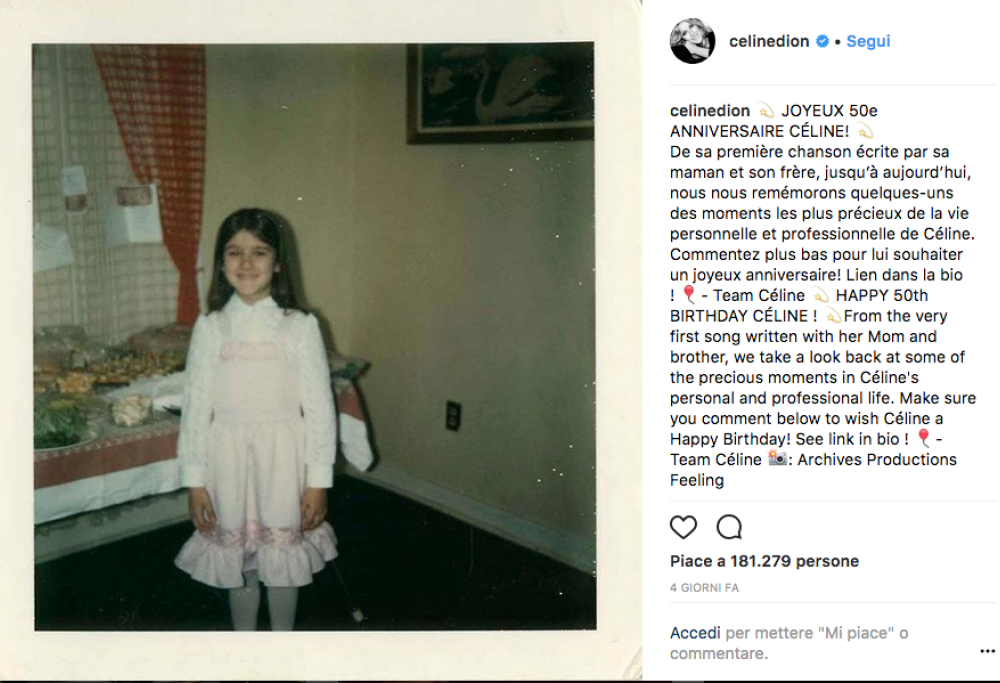Screen dimensions: 1000x683
Task: Click the blue verified badge
Action: [823, 41]
